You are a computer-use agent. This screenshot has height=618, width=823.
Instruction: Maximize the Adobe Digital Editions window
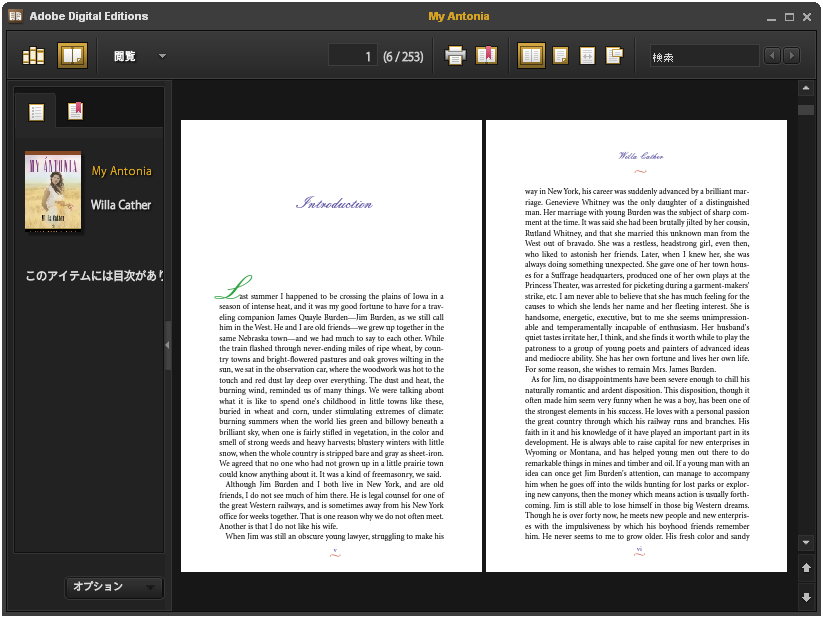789,17
